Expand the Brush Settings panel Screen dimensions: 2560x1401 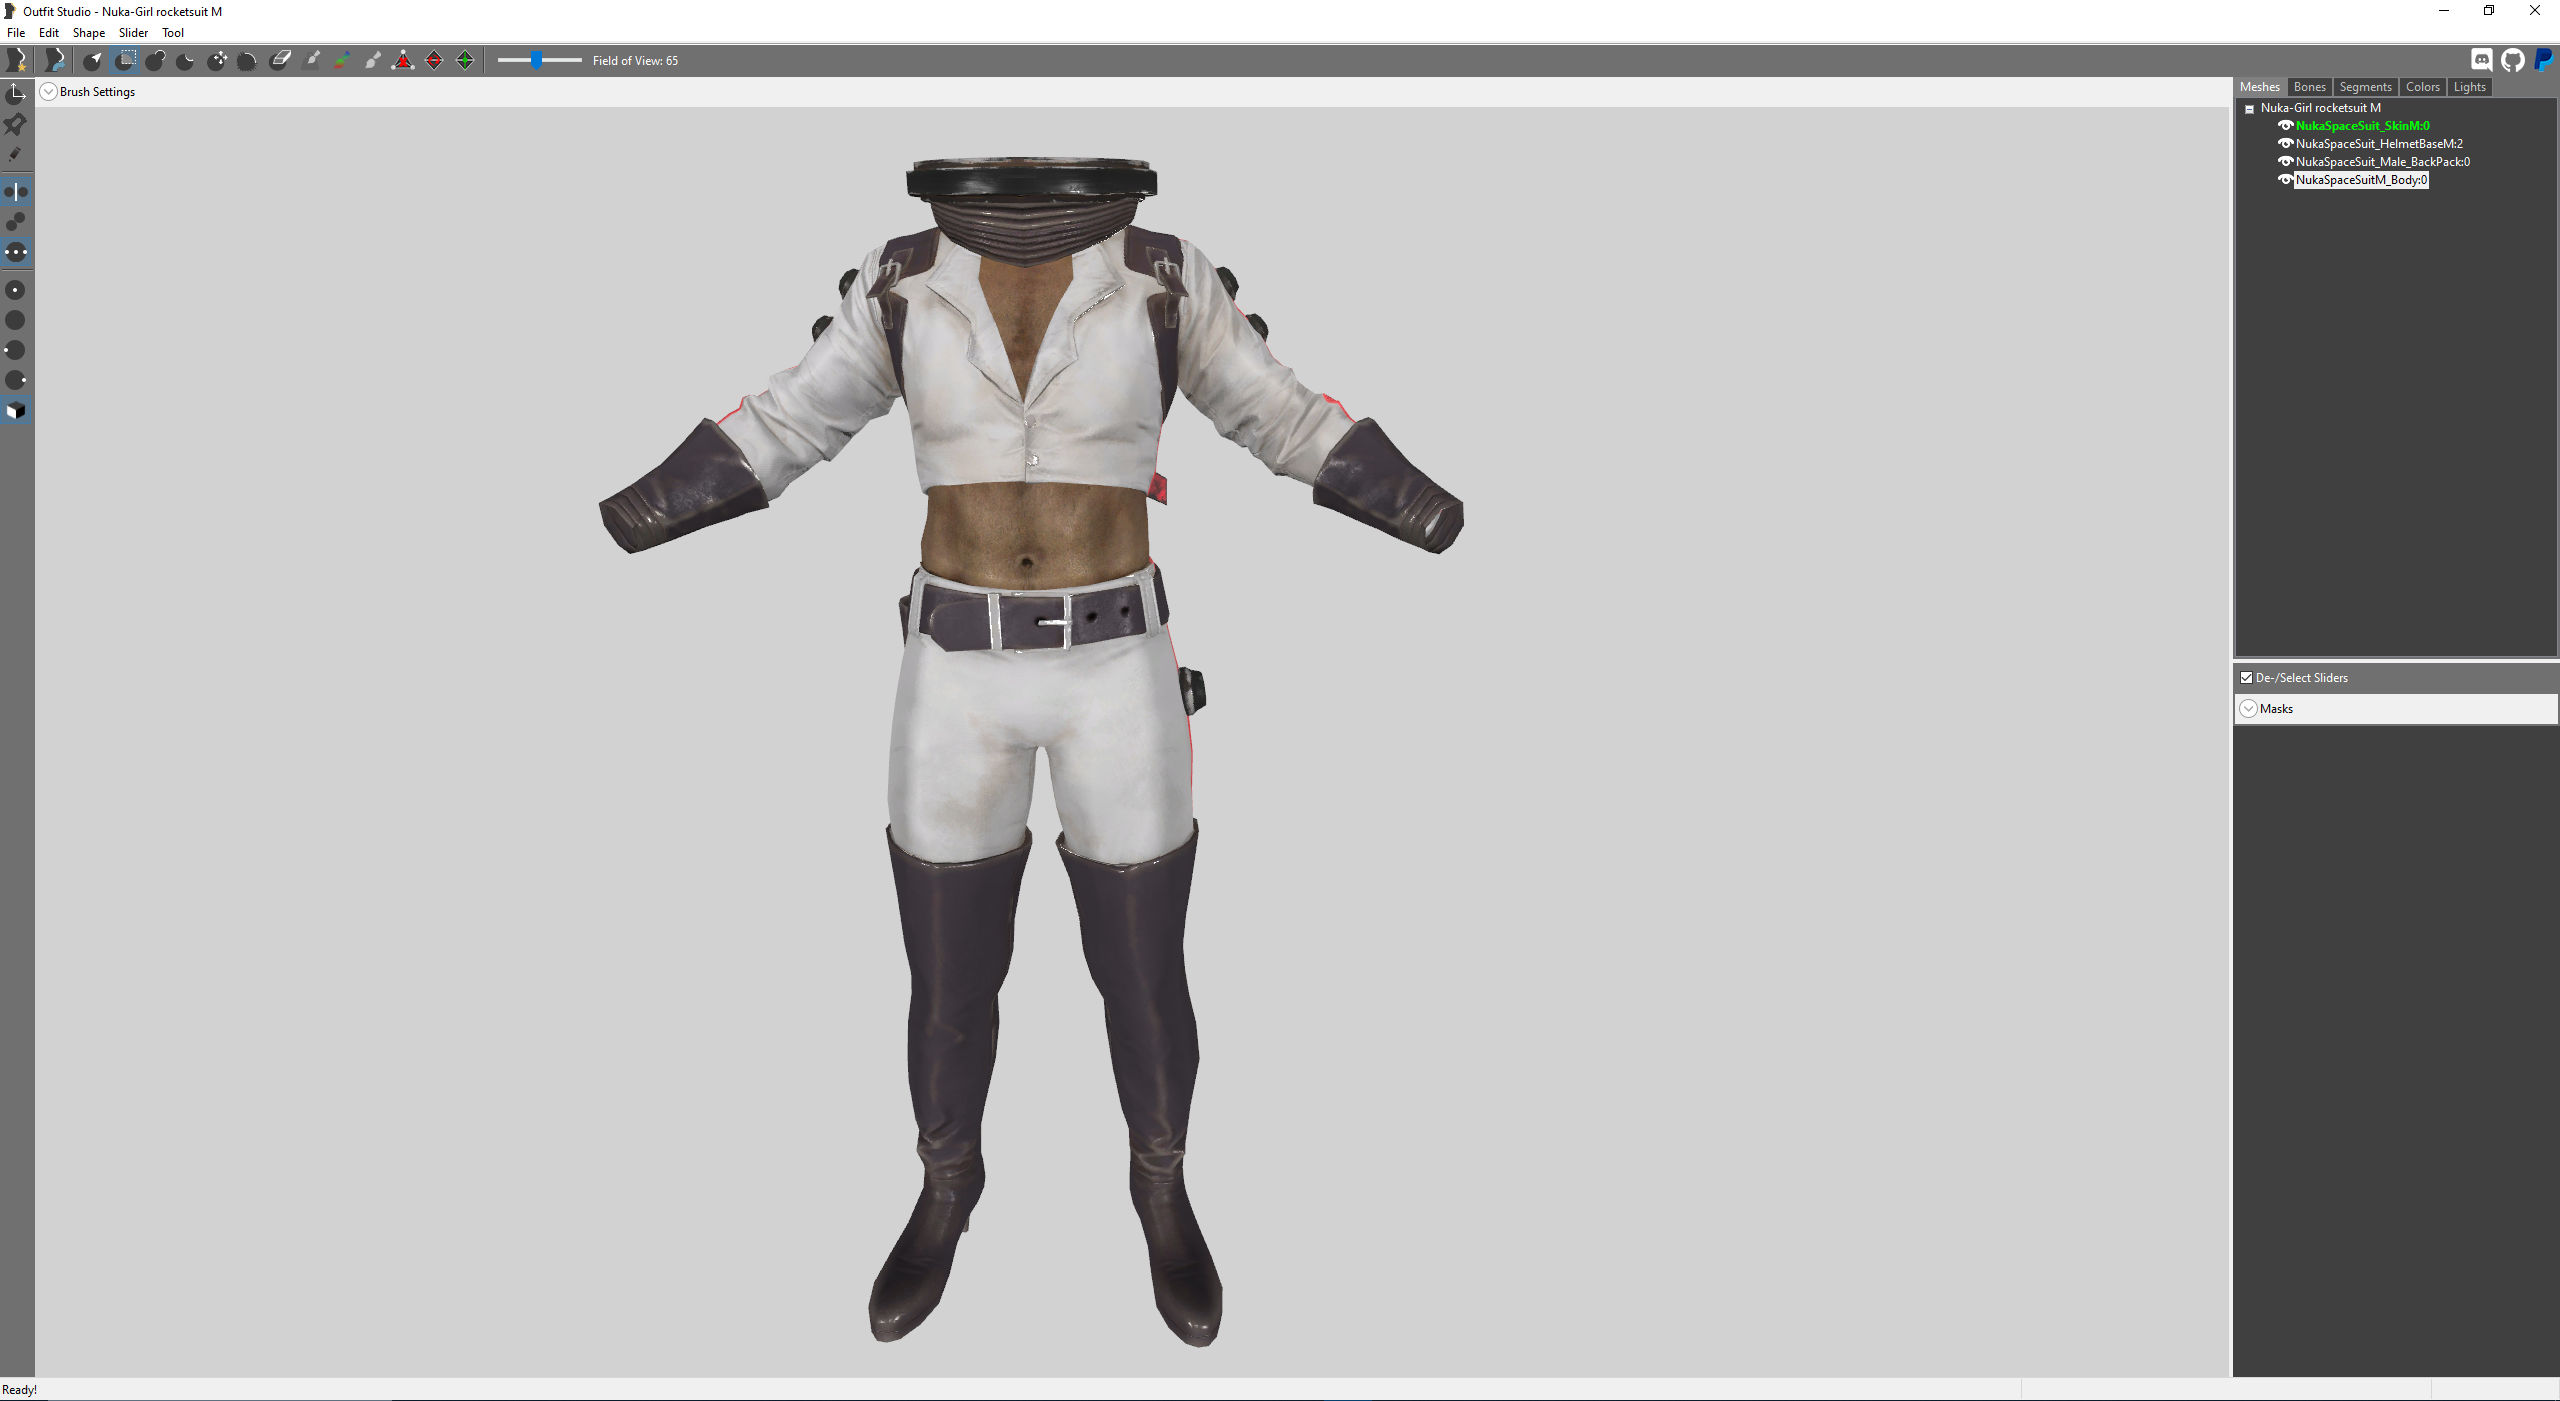click(48, 92)
